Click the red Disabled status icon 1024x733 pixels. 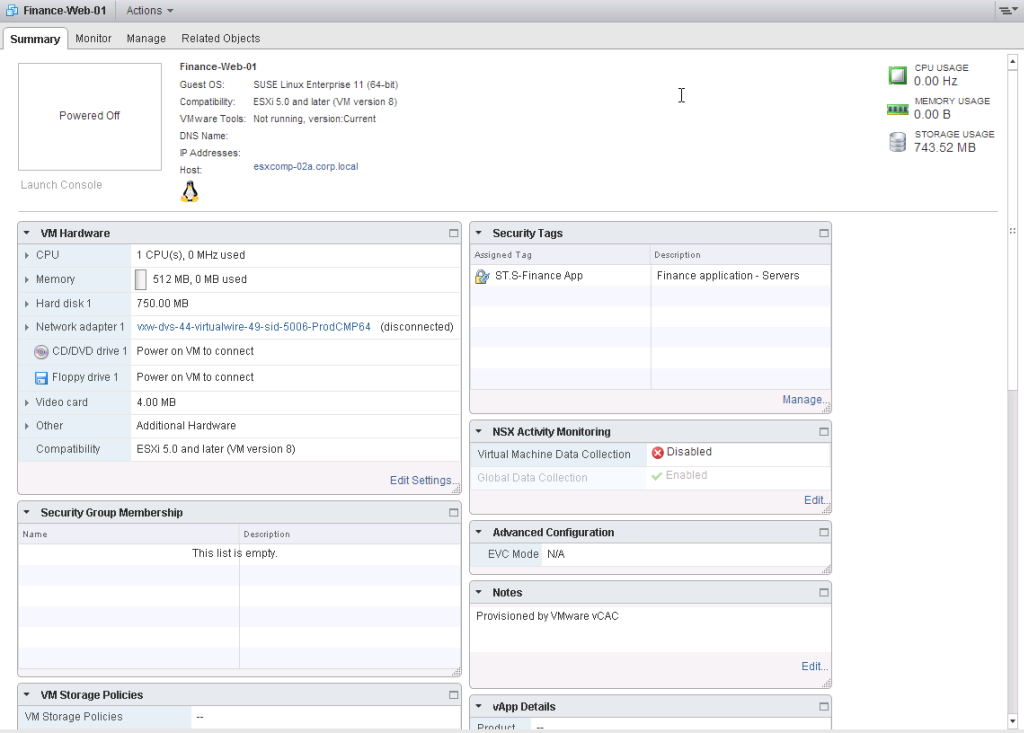(x=658, y=452)
